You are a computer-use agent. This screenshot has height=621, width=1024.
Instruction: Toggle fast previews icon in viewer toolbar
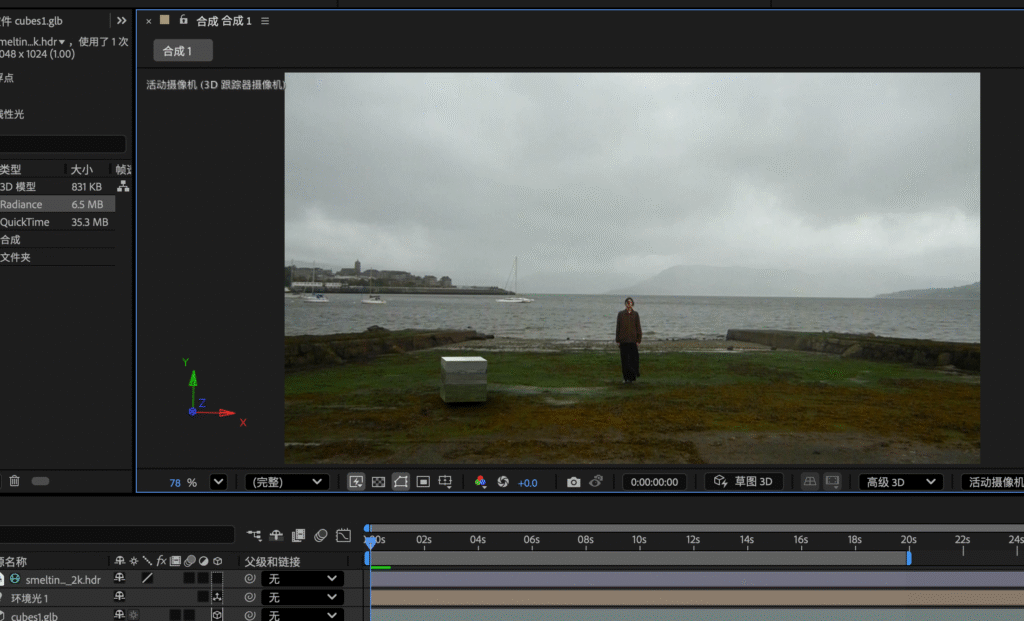pos(356,482)
